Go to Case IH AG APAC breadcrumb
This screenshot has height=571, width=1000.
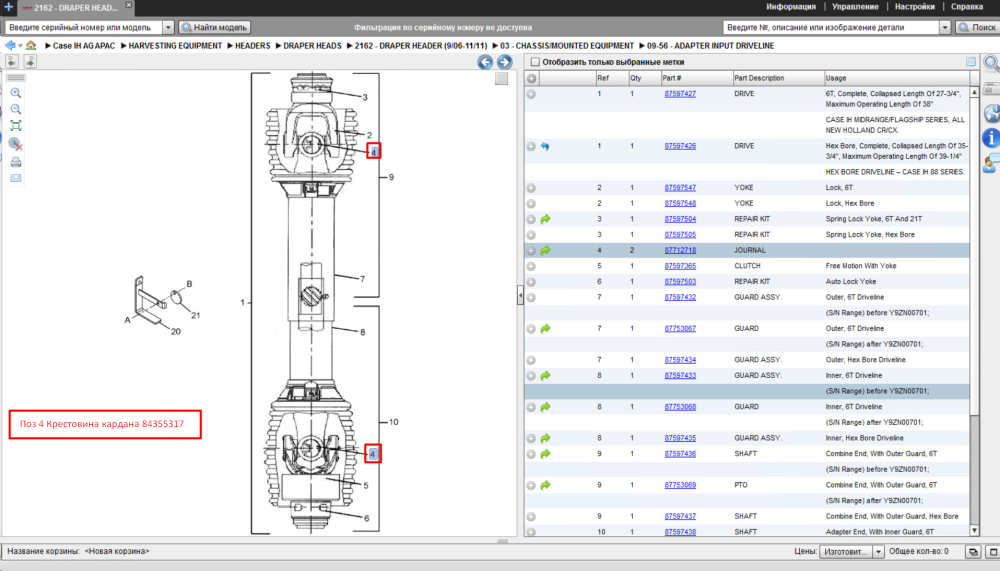point(84,46)
